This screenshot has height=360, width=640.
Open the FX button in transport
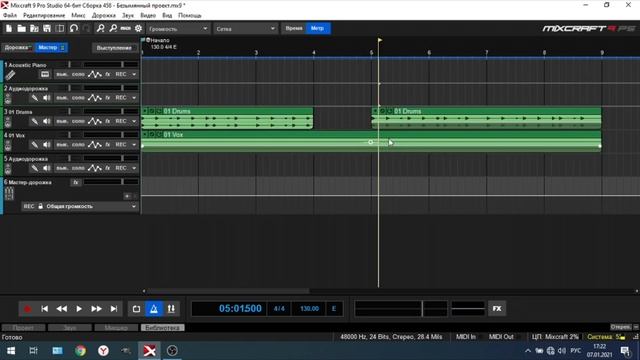(497, 309)
